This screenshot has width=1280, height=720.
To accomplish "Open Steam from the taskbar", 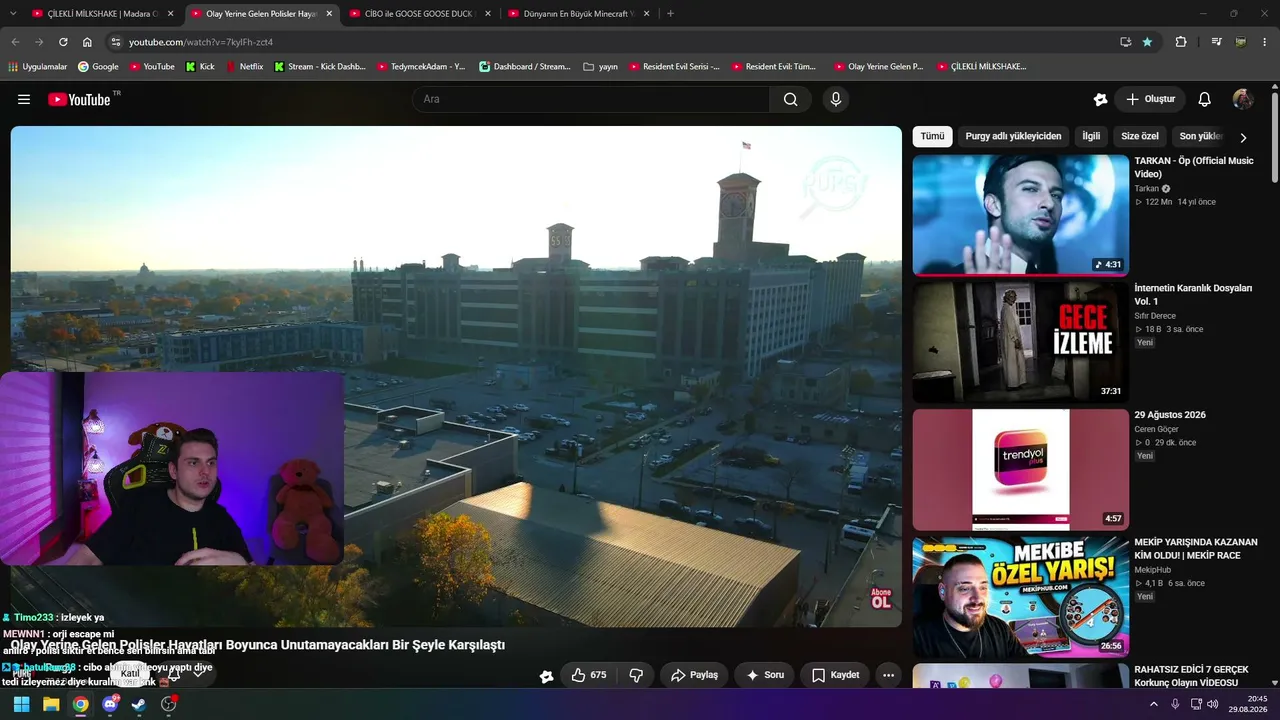I will 139,704.
